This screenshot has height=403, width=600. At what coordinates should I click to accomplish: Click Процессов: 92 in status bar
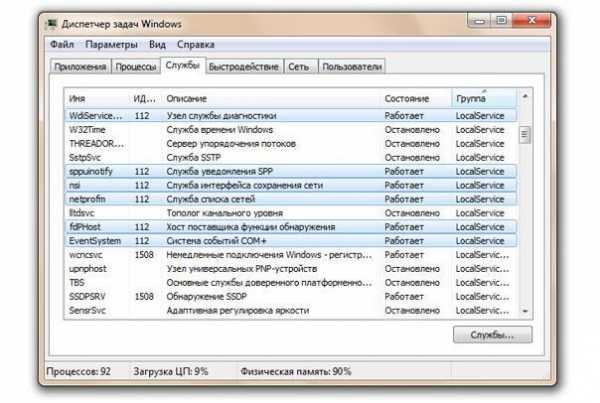78,372
